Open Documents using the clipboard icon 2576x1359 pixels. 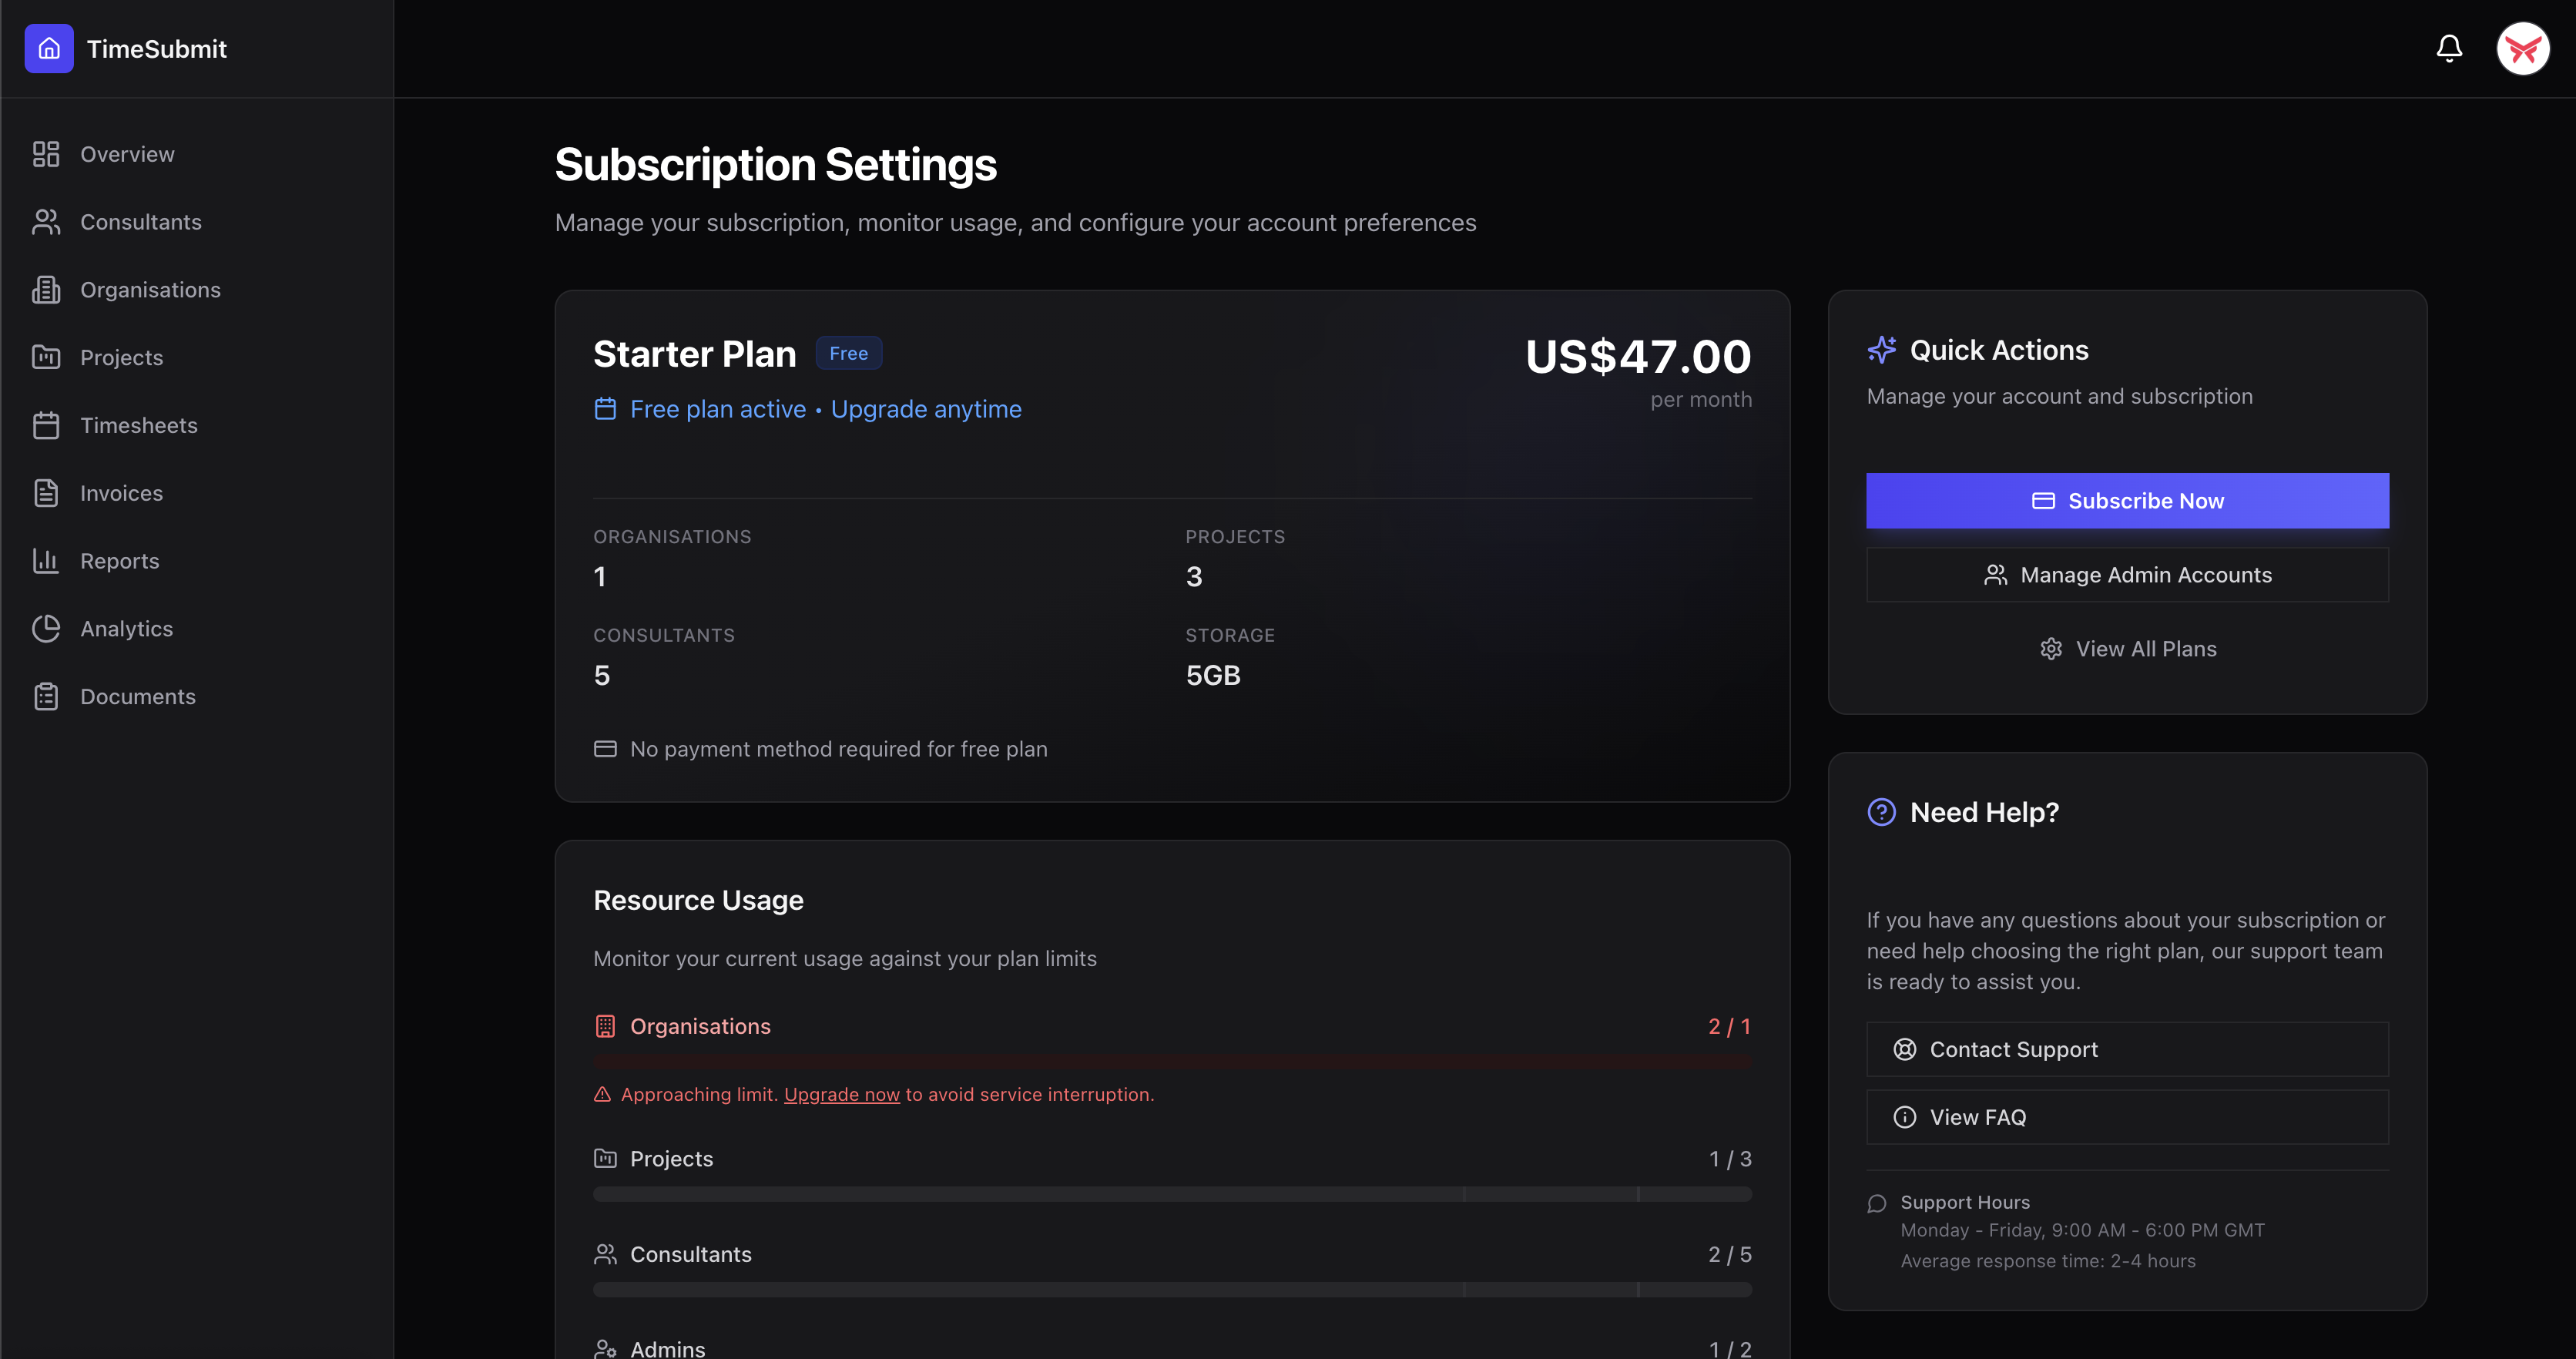(x=46, y=696)
